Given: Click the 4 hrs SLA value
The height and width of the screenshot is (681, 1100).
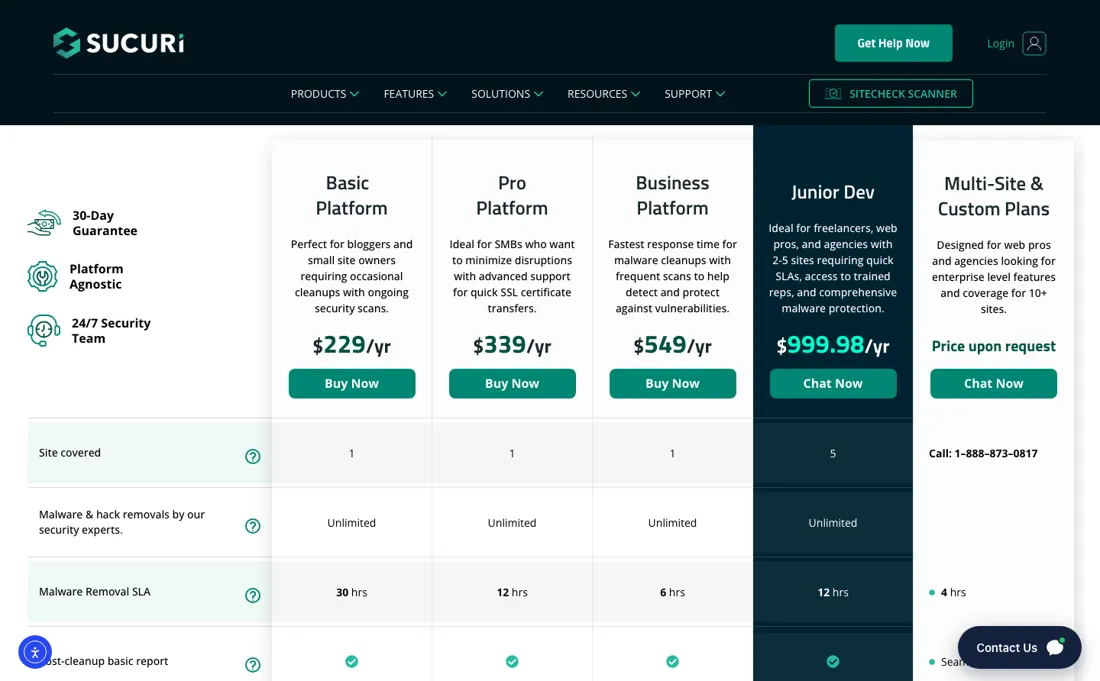Looking at the screenshot, I should coord(953,593).
